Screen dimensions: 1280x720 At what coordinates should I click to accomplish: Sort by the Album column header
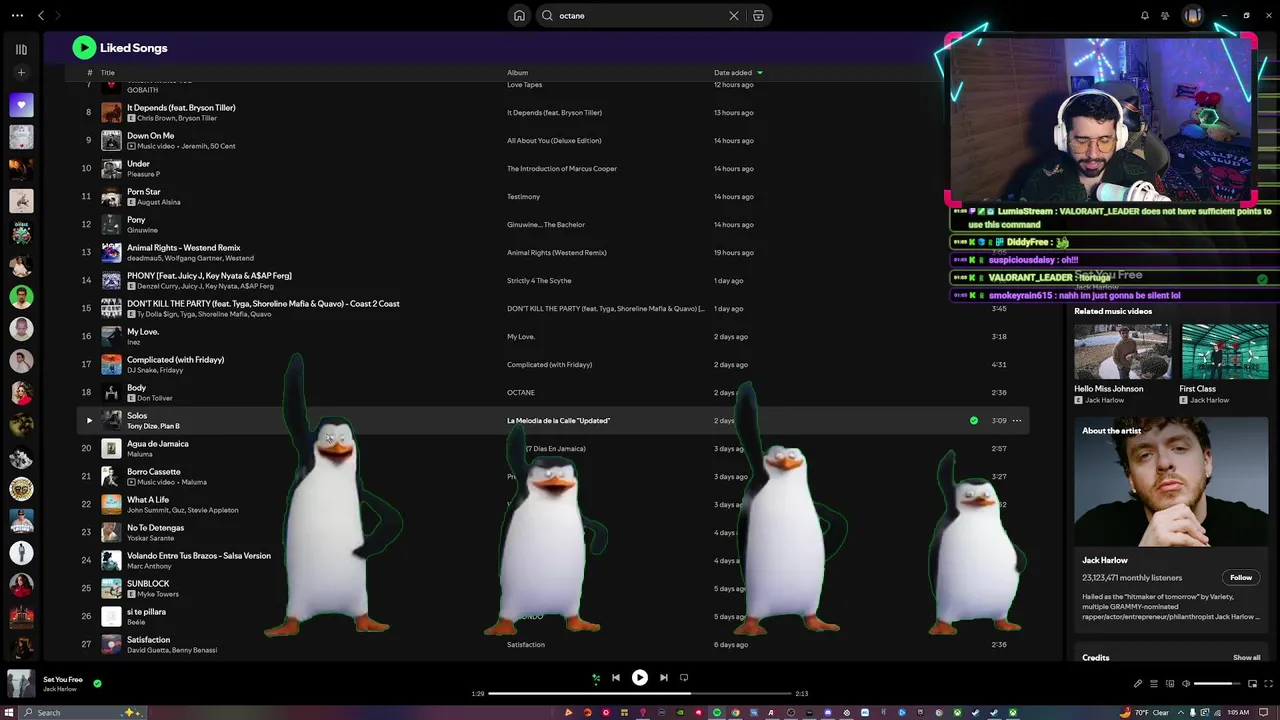pos(517,73)
